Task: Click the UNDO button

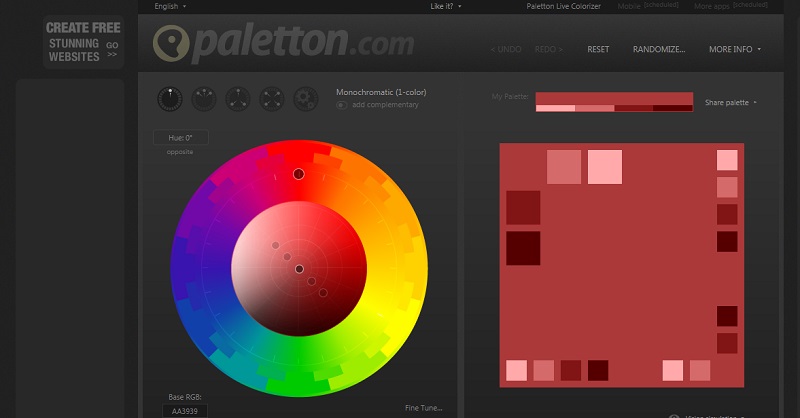Action: (506, 49)
